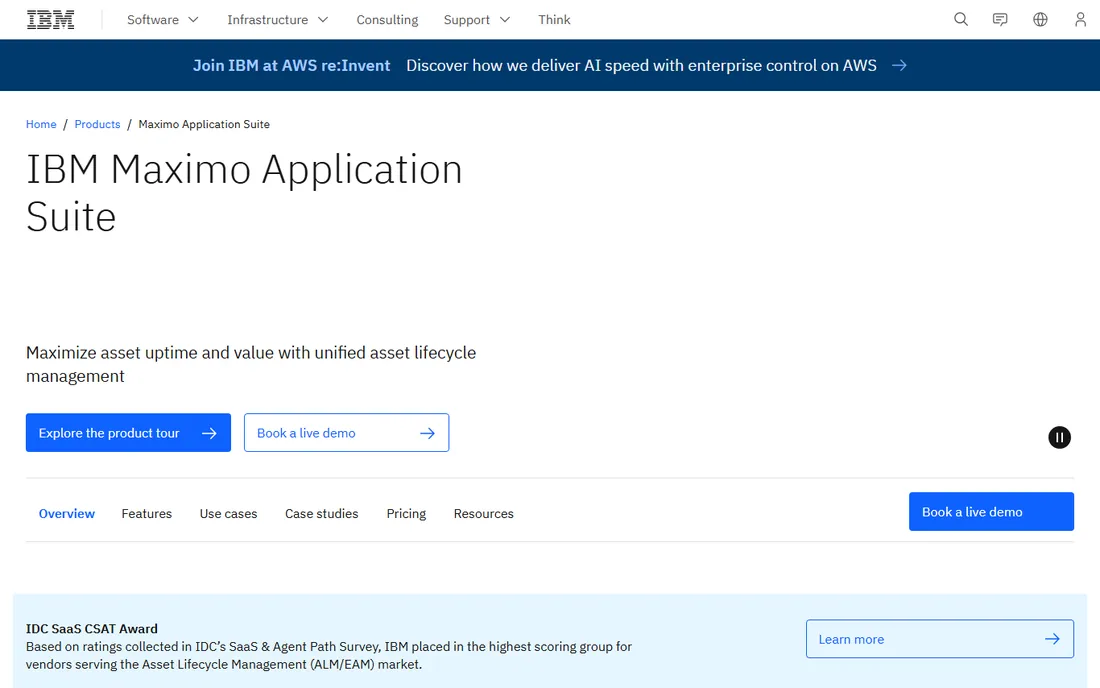The image size is (1100, 688).
Task: Click Learn more in the IDC award banner
Action: coord(939,639)
